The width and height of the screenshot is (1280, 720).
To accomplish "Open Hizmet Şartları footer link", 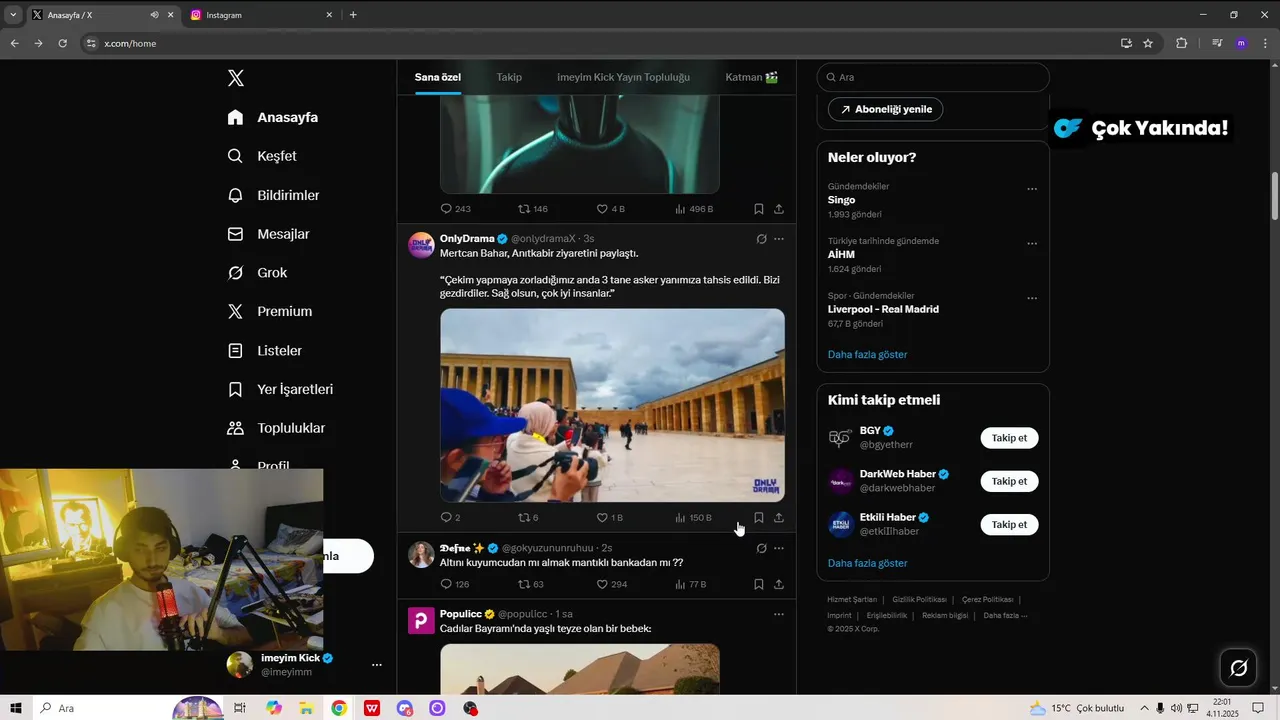I will (x=852, y=599).
